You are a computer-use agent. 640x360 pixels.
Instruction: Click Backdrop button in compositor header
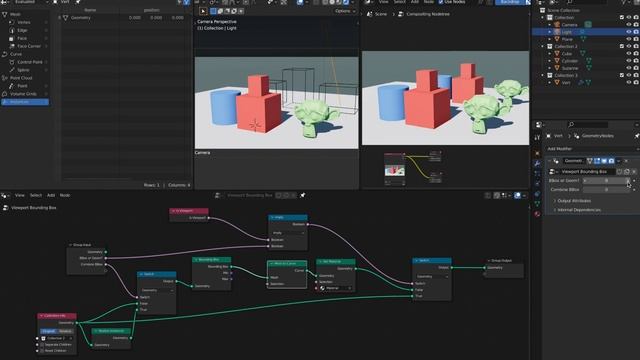point(510,2)
